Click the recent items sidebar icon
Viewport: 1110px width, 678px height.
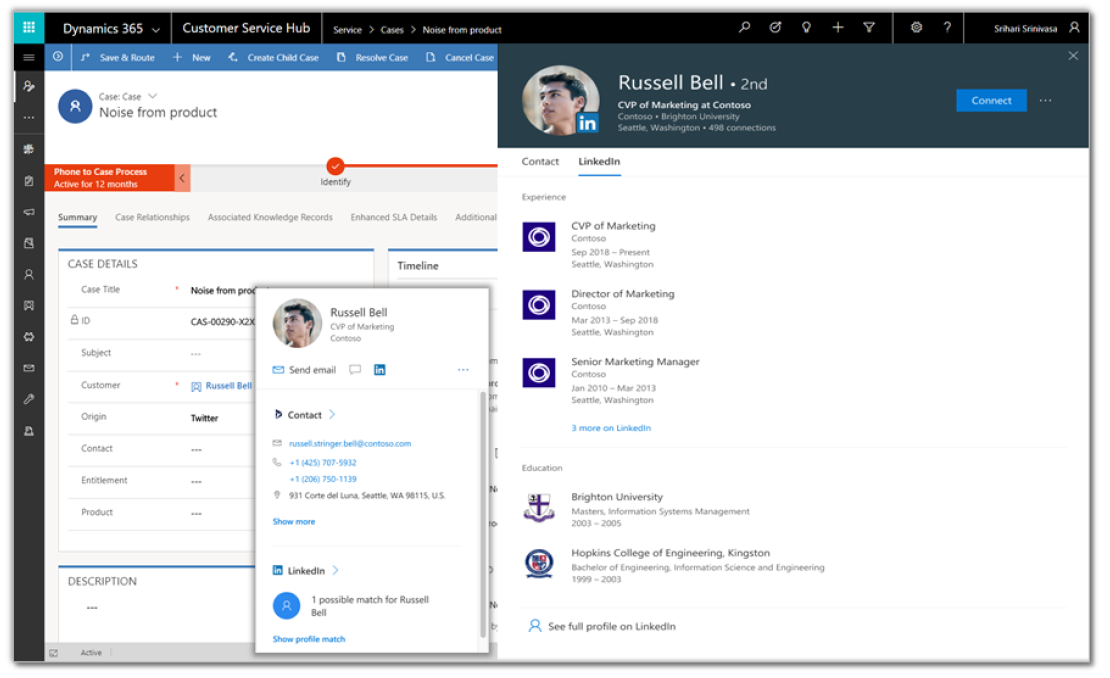[x=29, y=86]
